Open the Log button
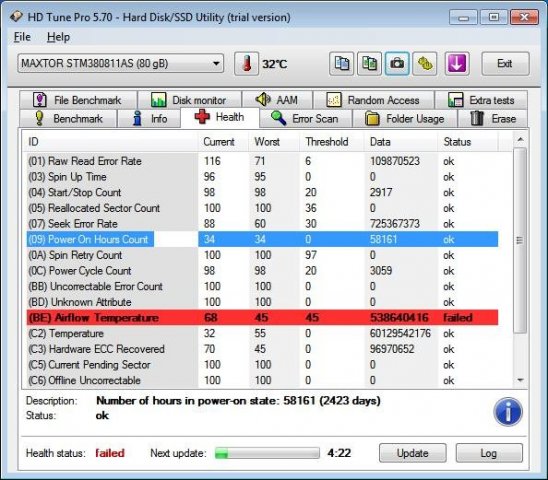 489,453
